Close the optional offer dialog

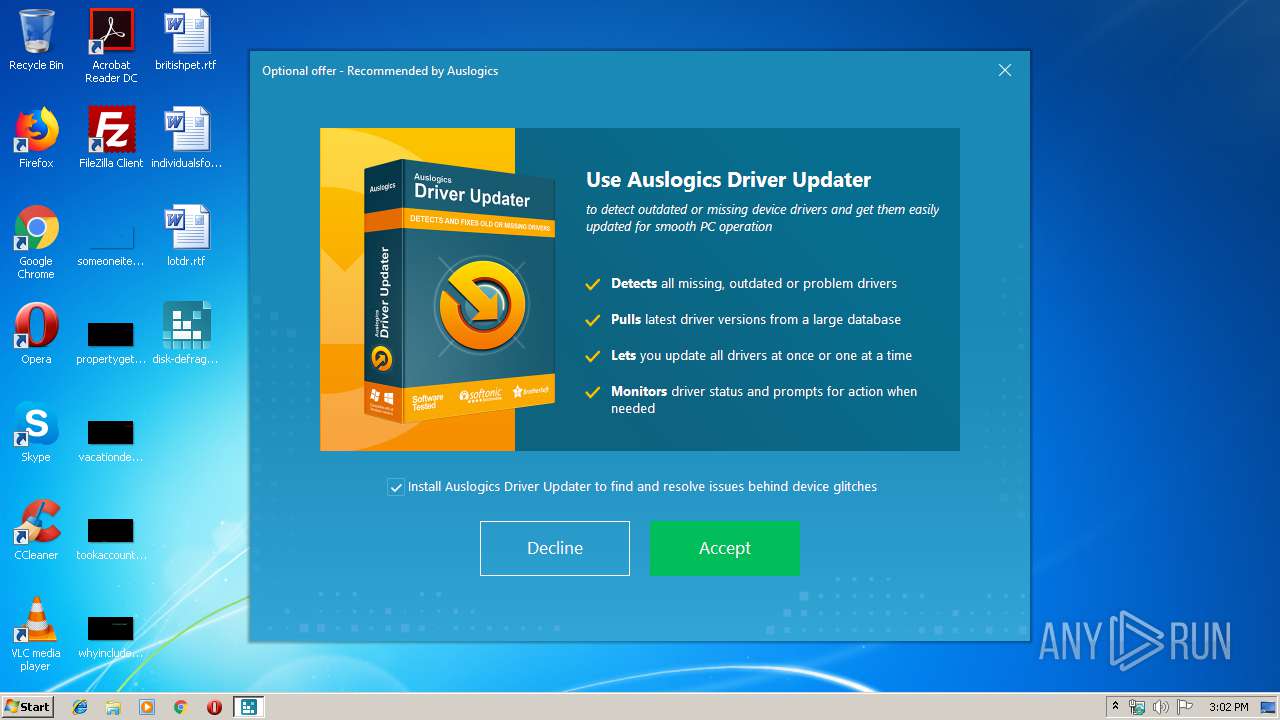(1005, 70)
